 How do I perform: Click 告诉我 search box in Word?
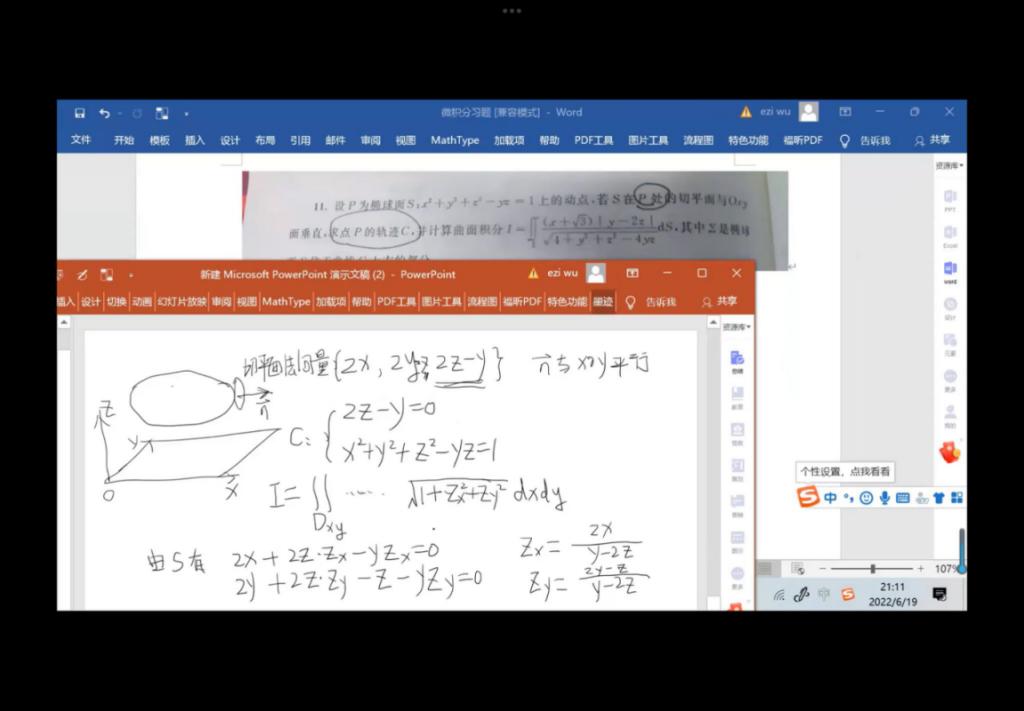(x=866, y=141)
